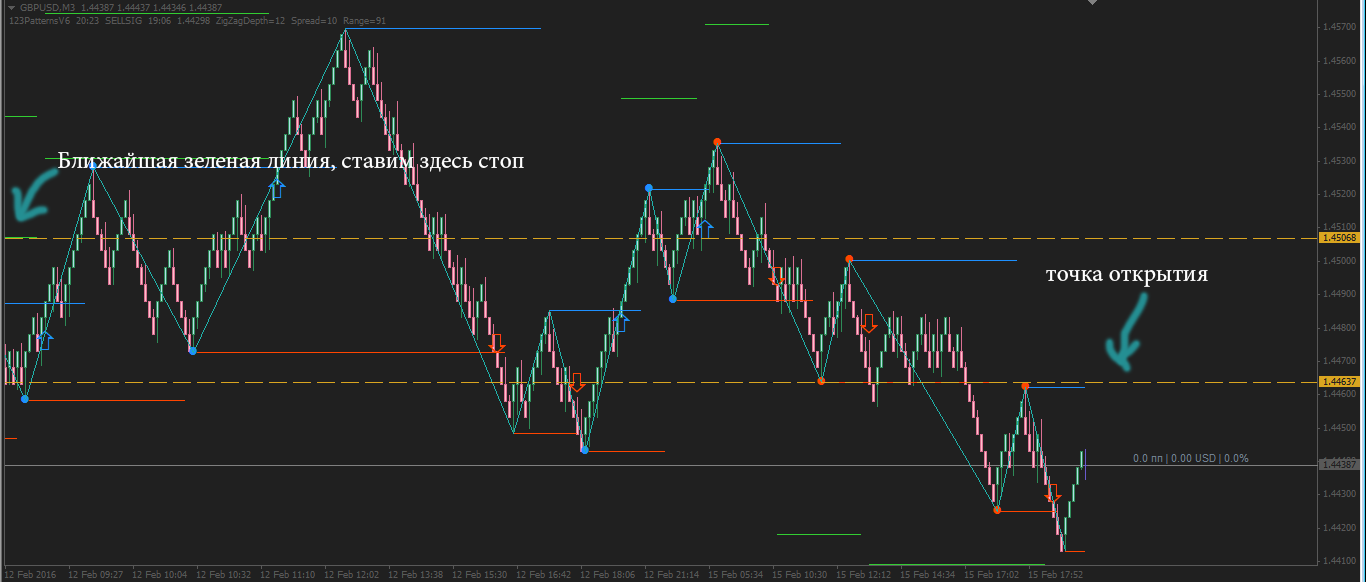Viewport: 1366px width, 582px height.
Task: Select the red sell arrow near the chart's lowest candles
Action: coord(1052,493)
